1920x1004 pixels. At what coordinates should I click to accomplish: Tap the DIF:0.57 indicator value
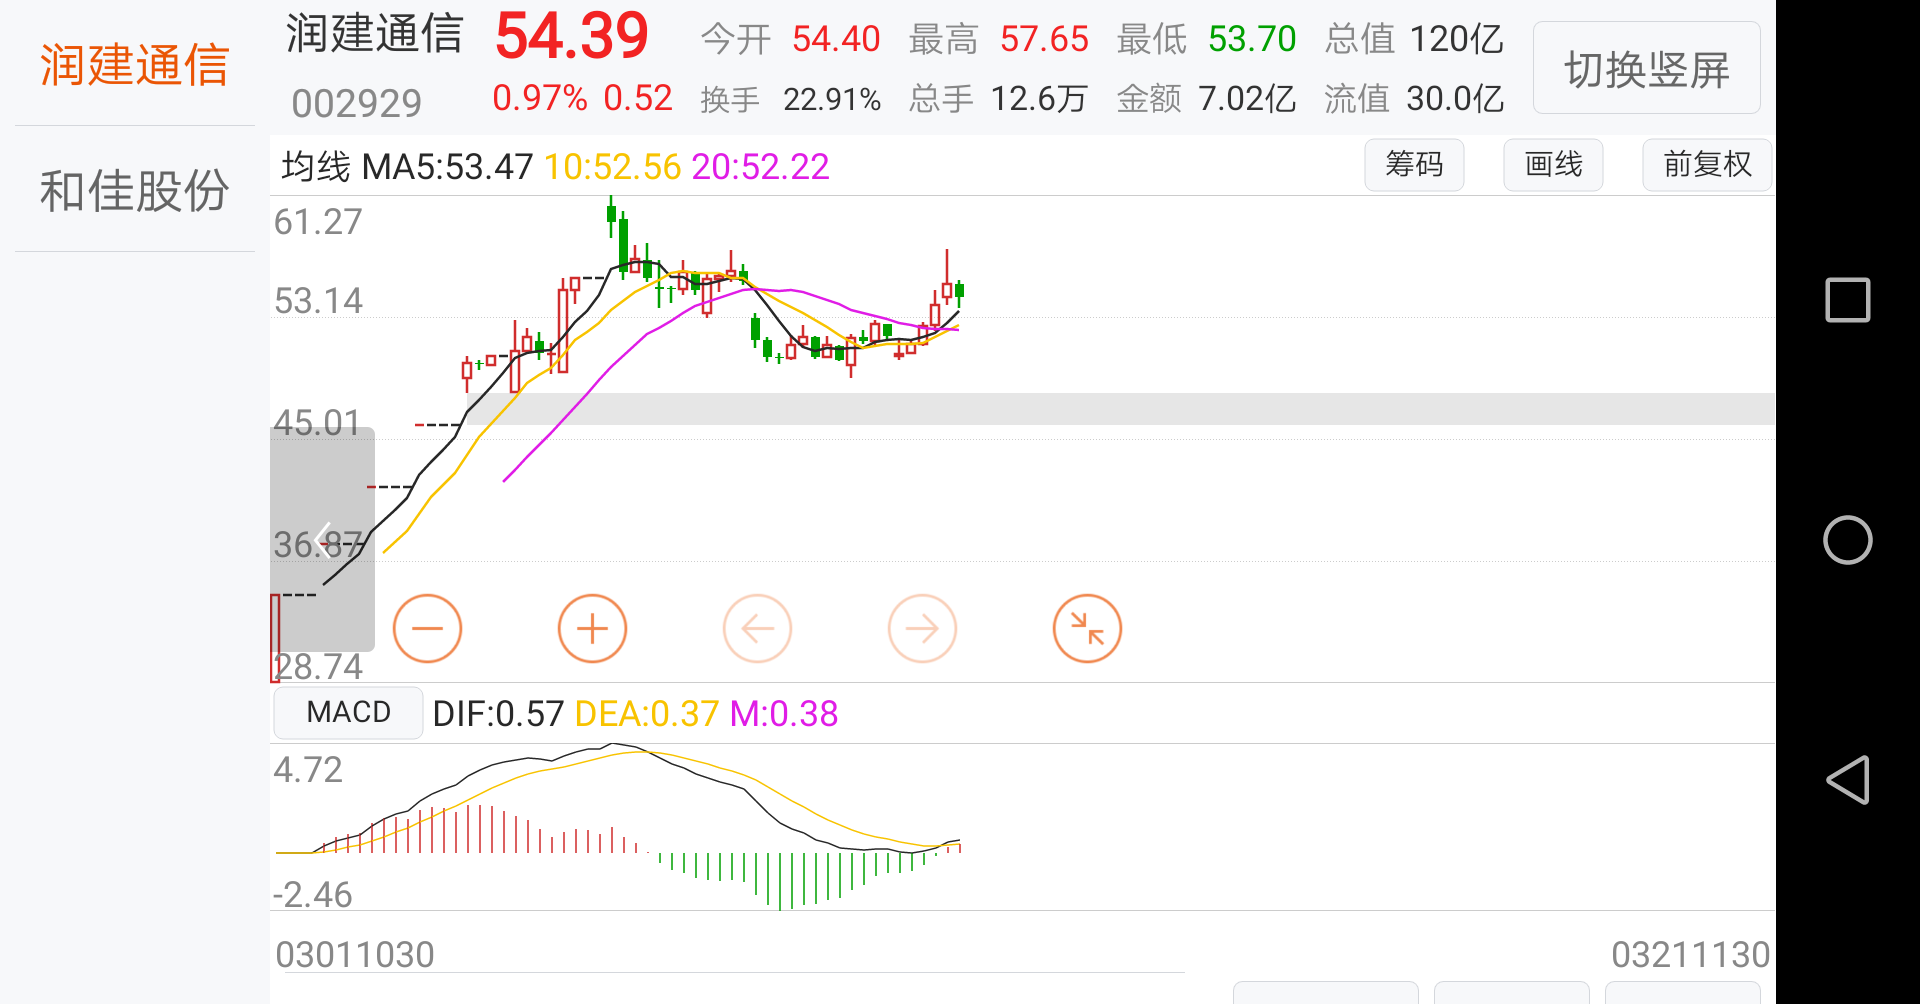[x=498, y=714]
